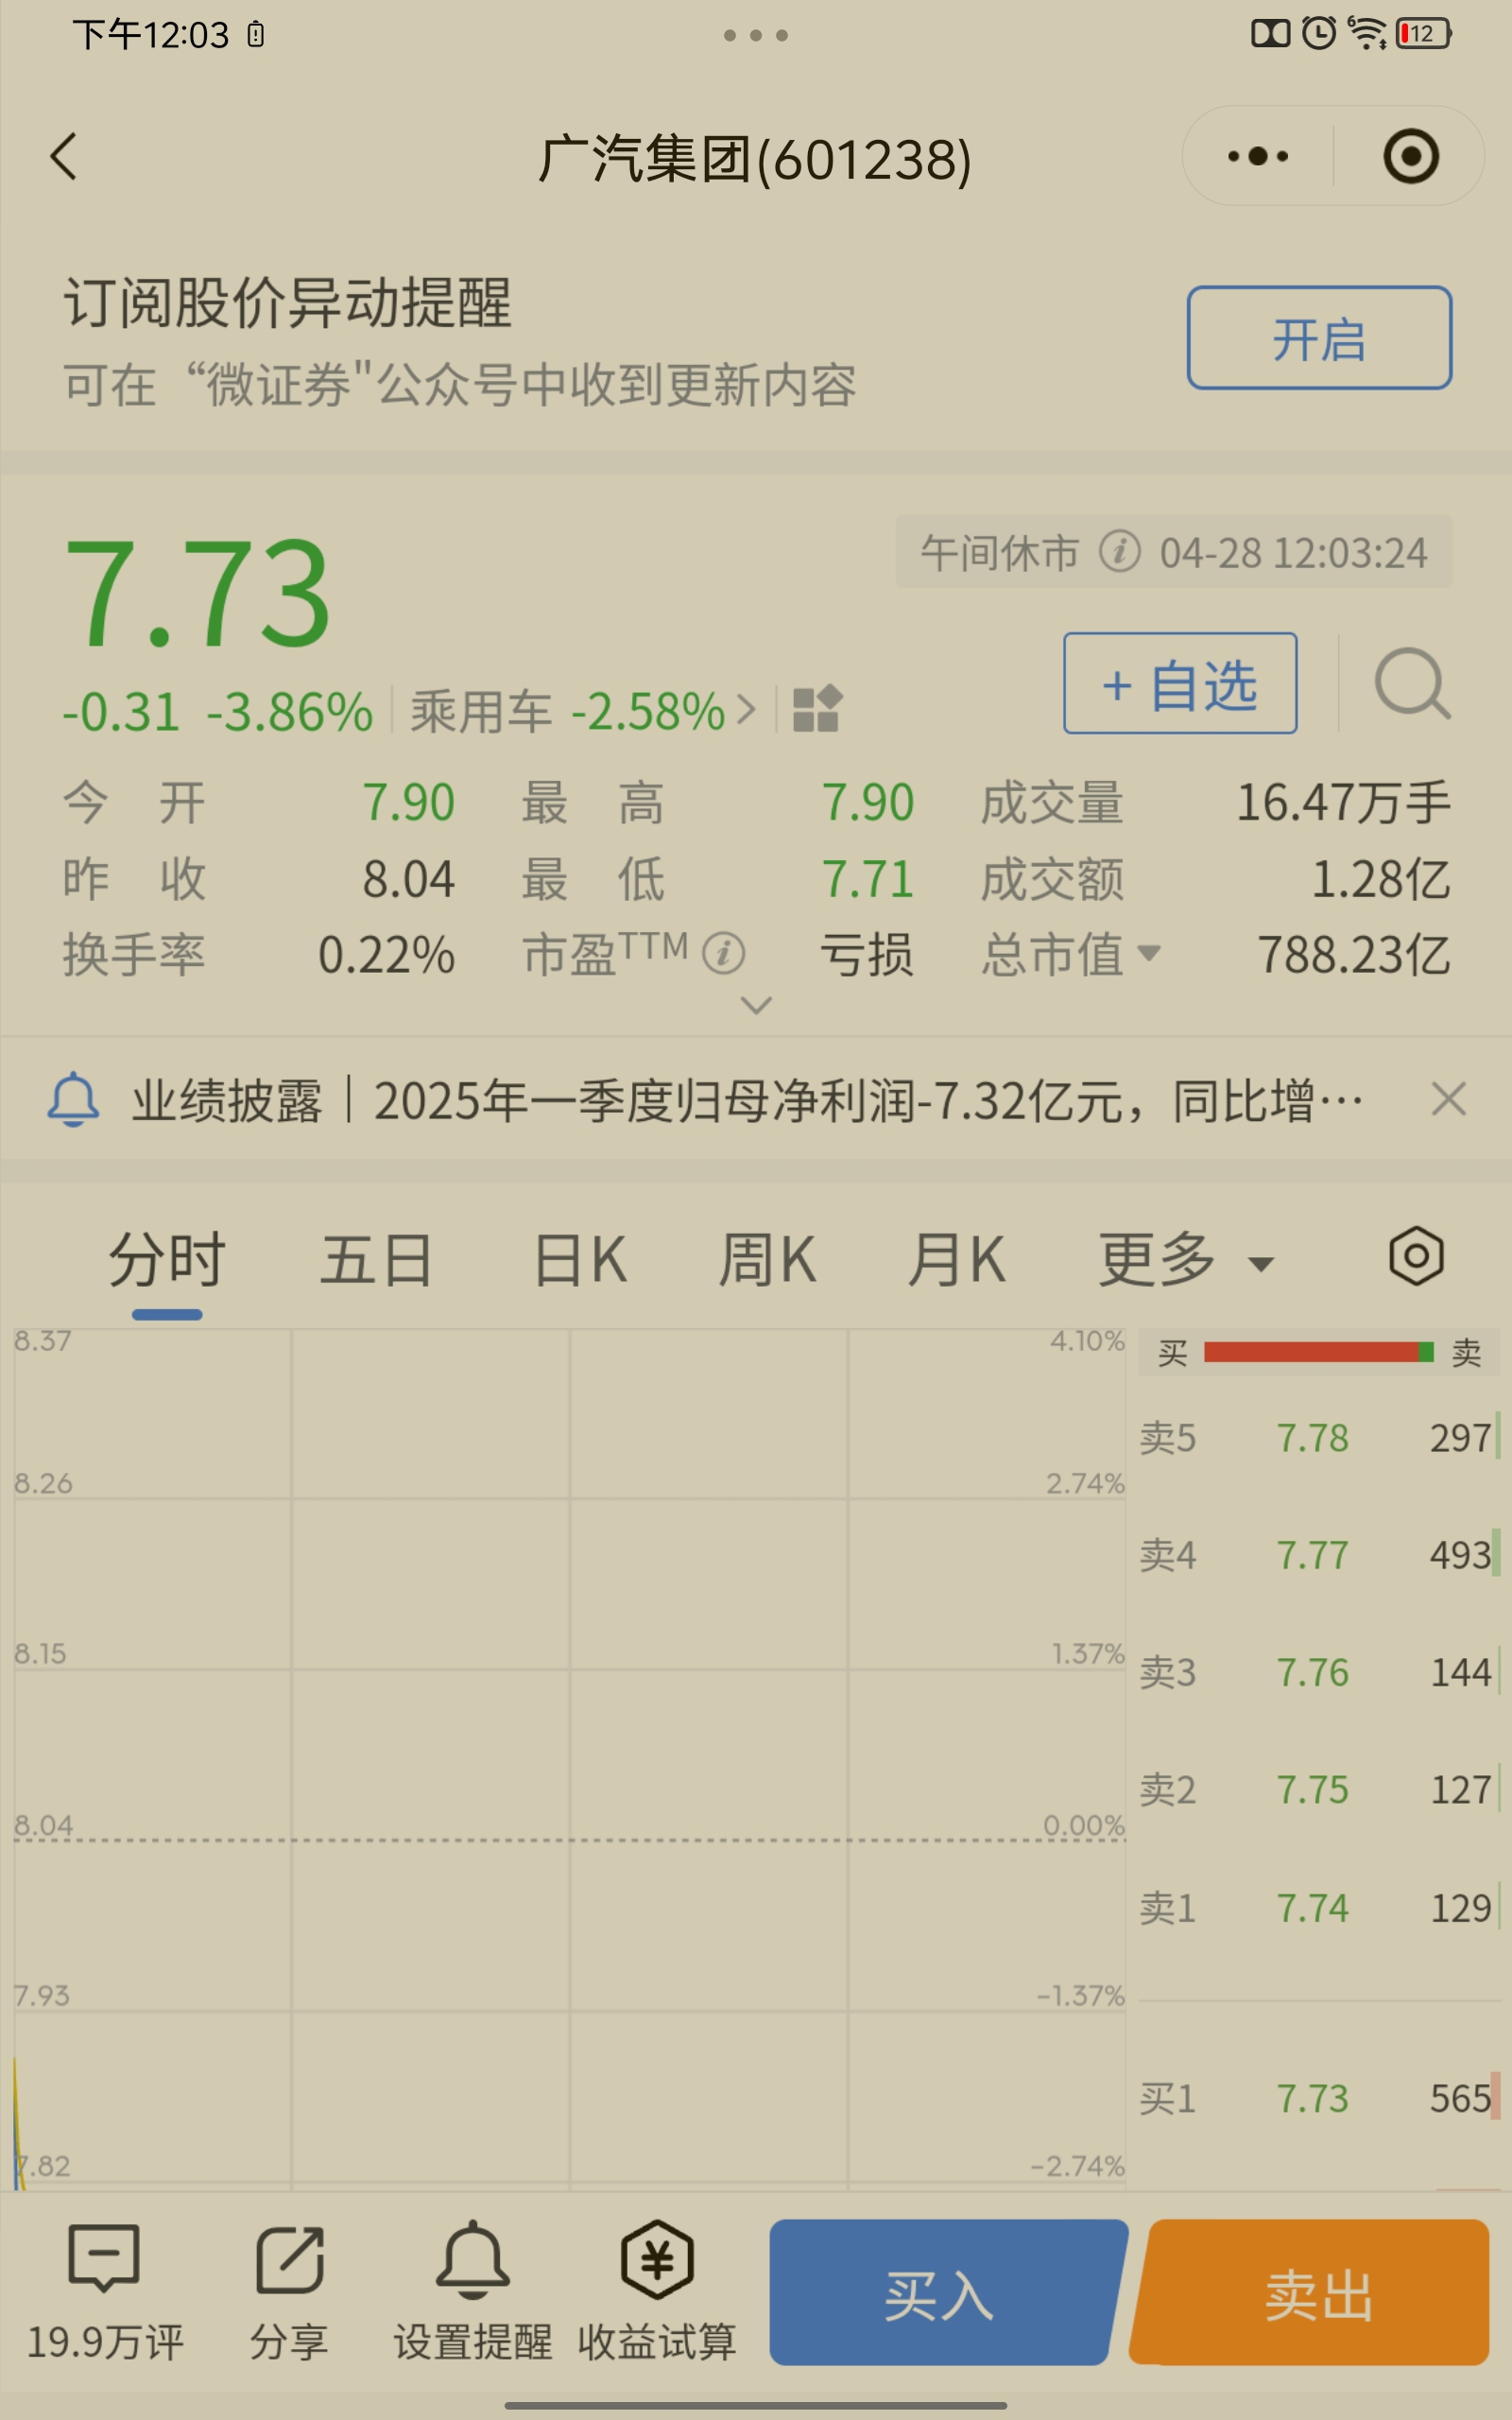The width and height of the screenshot is (1512, 2420).
Task: Select the 卖5 7.78 order row
Action: [x=1319, y=1438]
